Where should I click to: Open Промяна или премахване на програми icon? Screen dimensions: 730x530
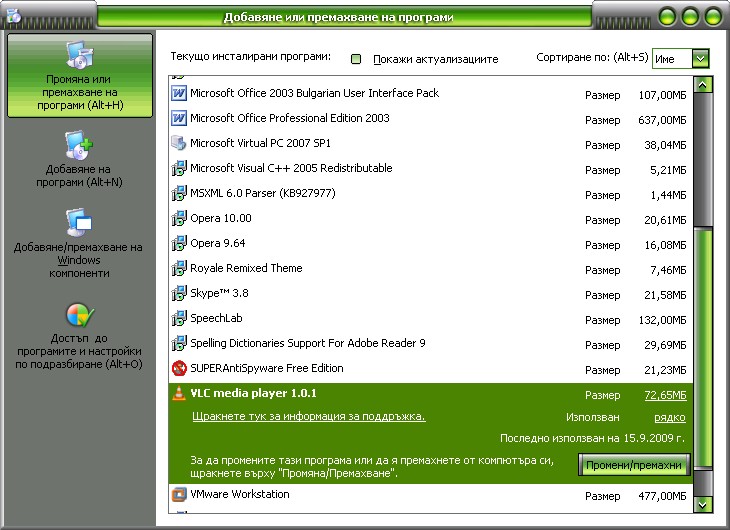click(x=80, y=54)
